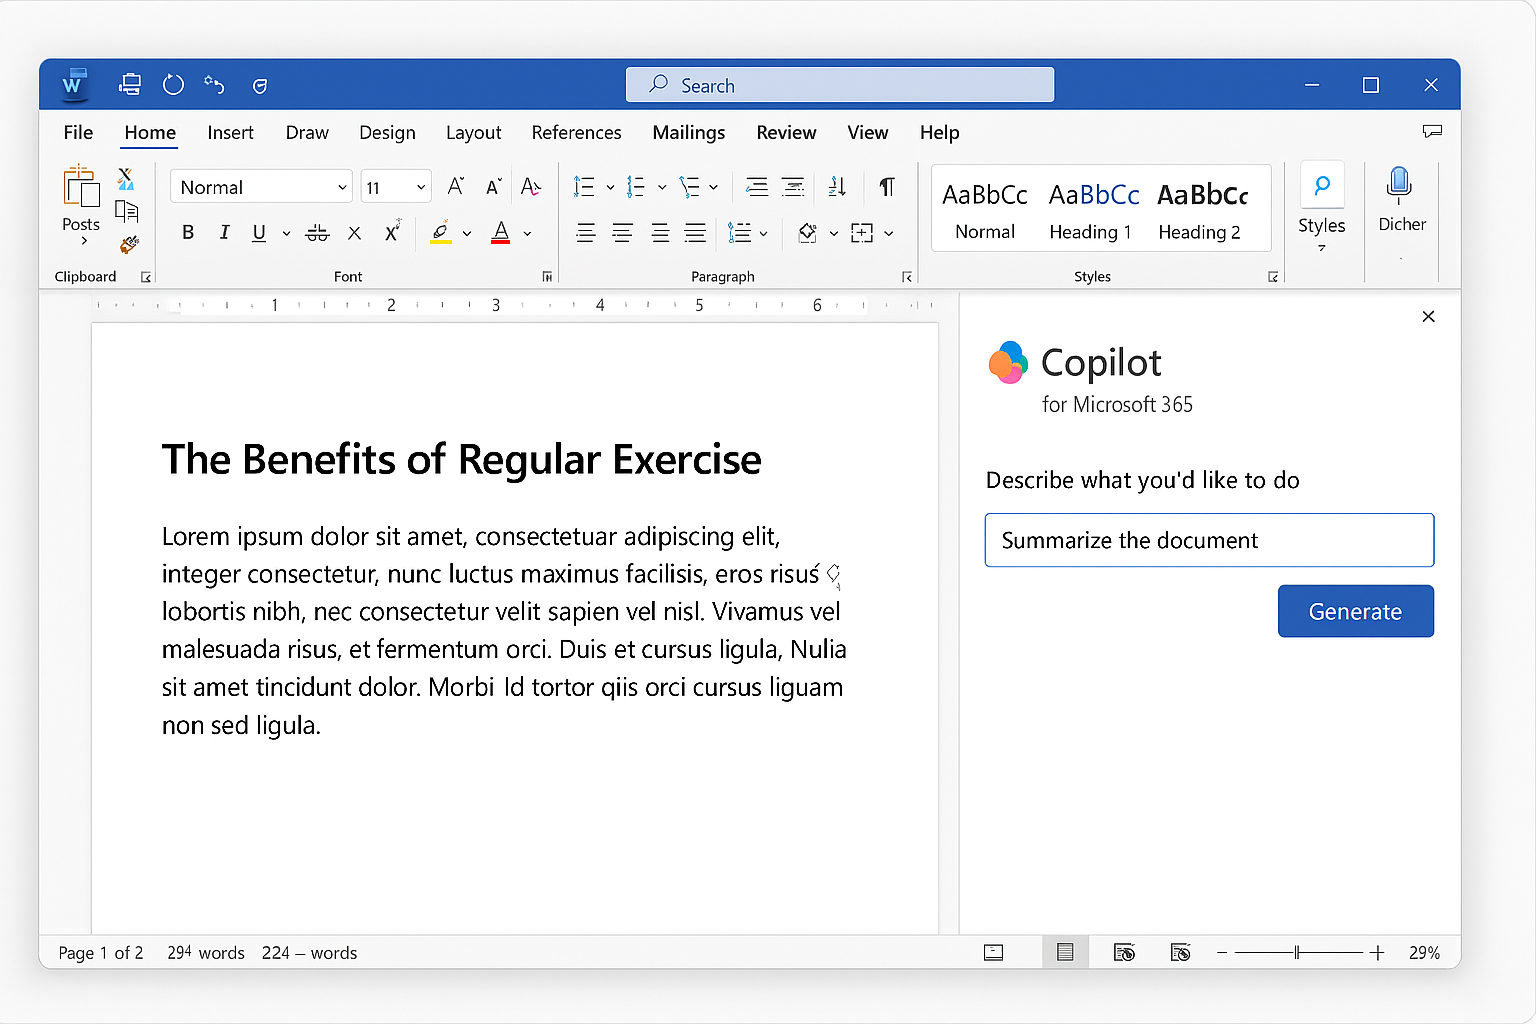Center align the paragraph text

[x=622, y=233]
